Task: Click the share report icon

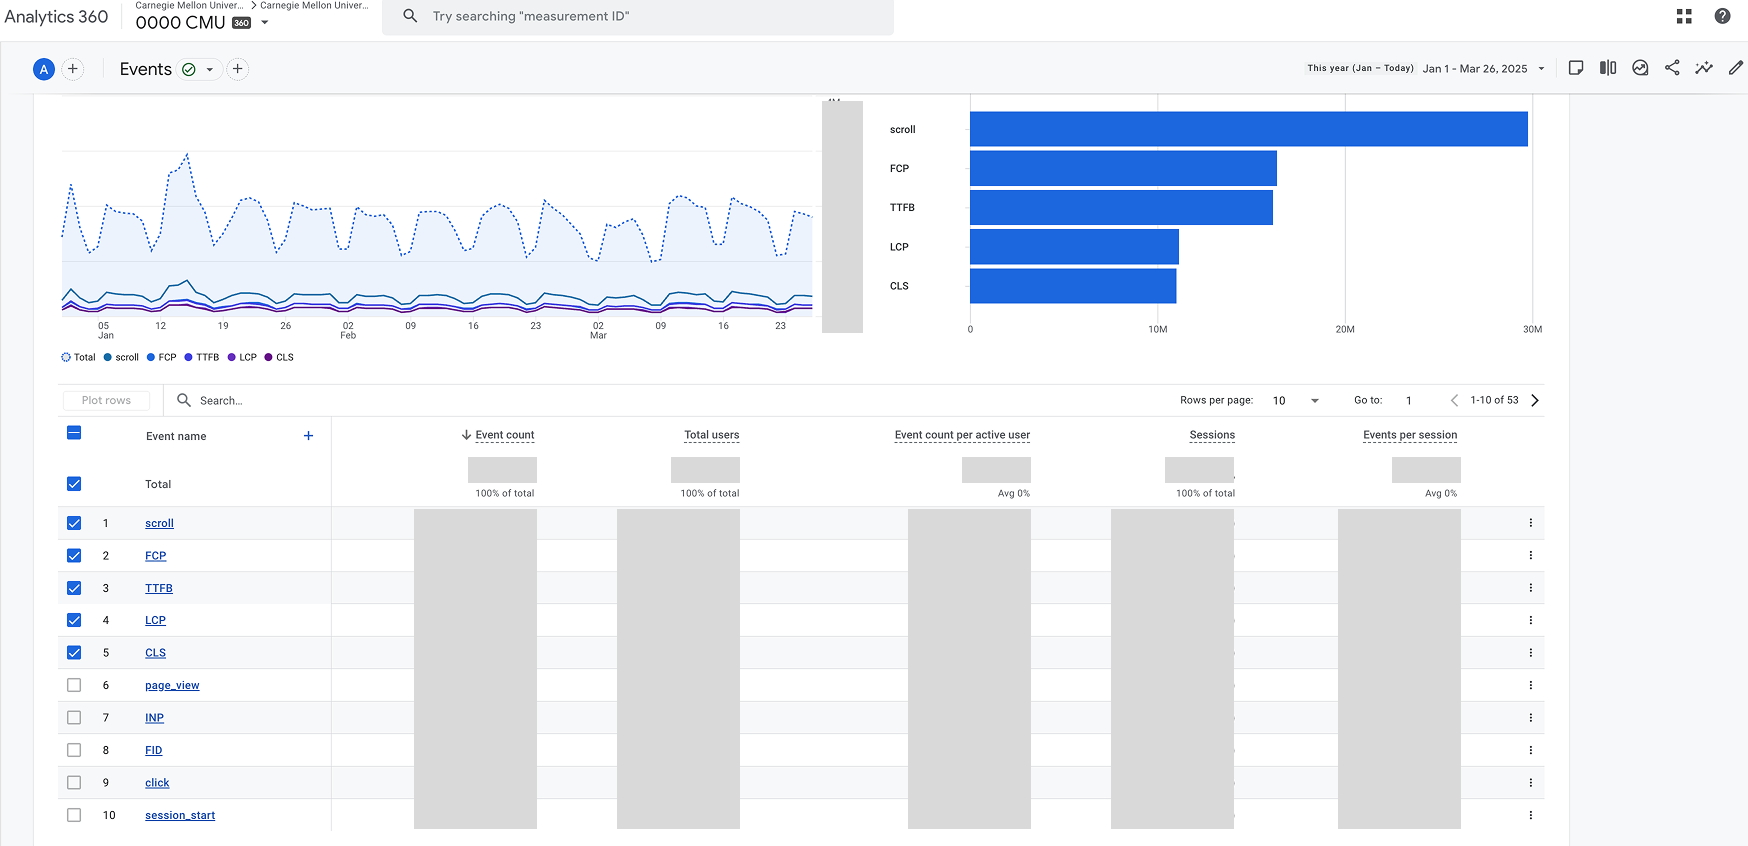Action: tap(1672, 68)
